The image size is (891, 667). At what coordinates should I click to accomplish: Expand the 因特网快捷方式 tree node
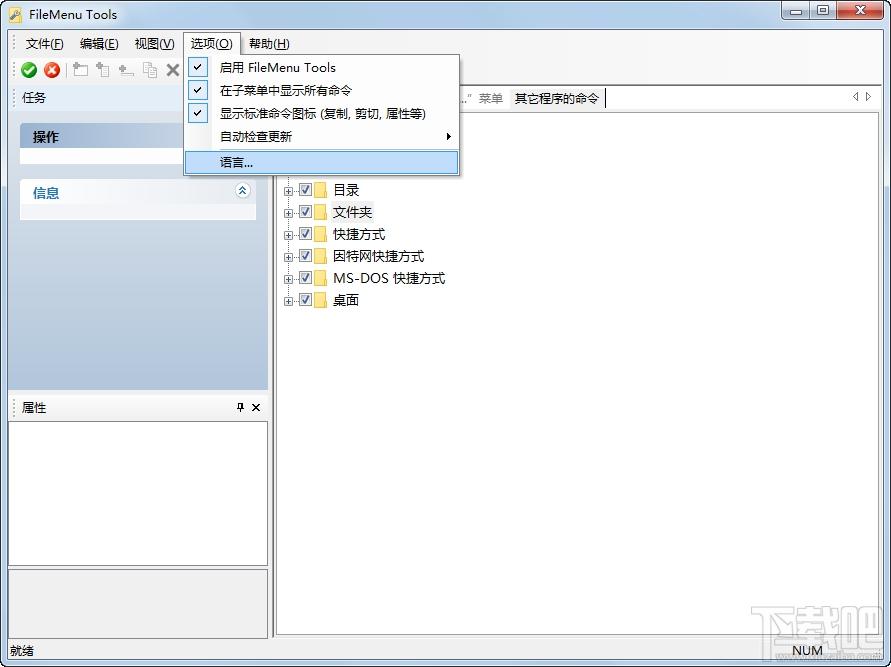288,257
